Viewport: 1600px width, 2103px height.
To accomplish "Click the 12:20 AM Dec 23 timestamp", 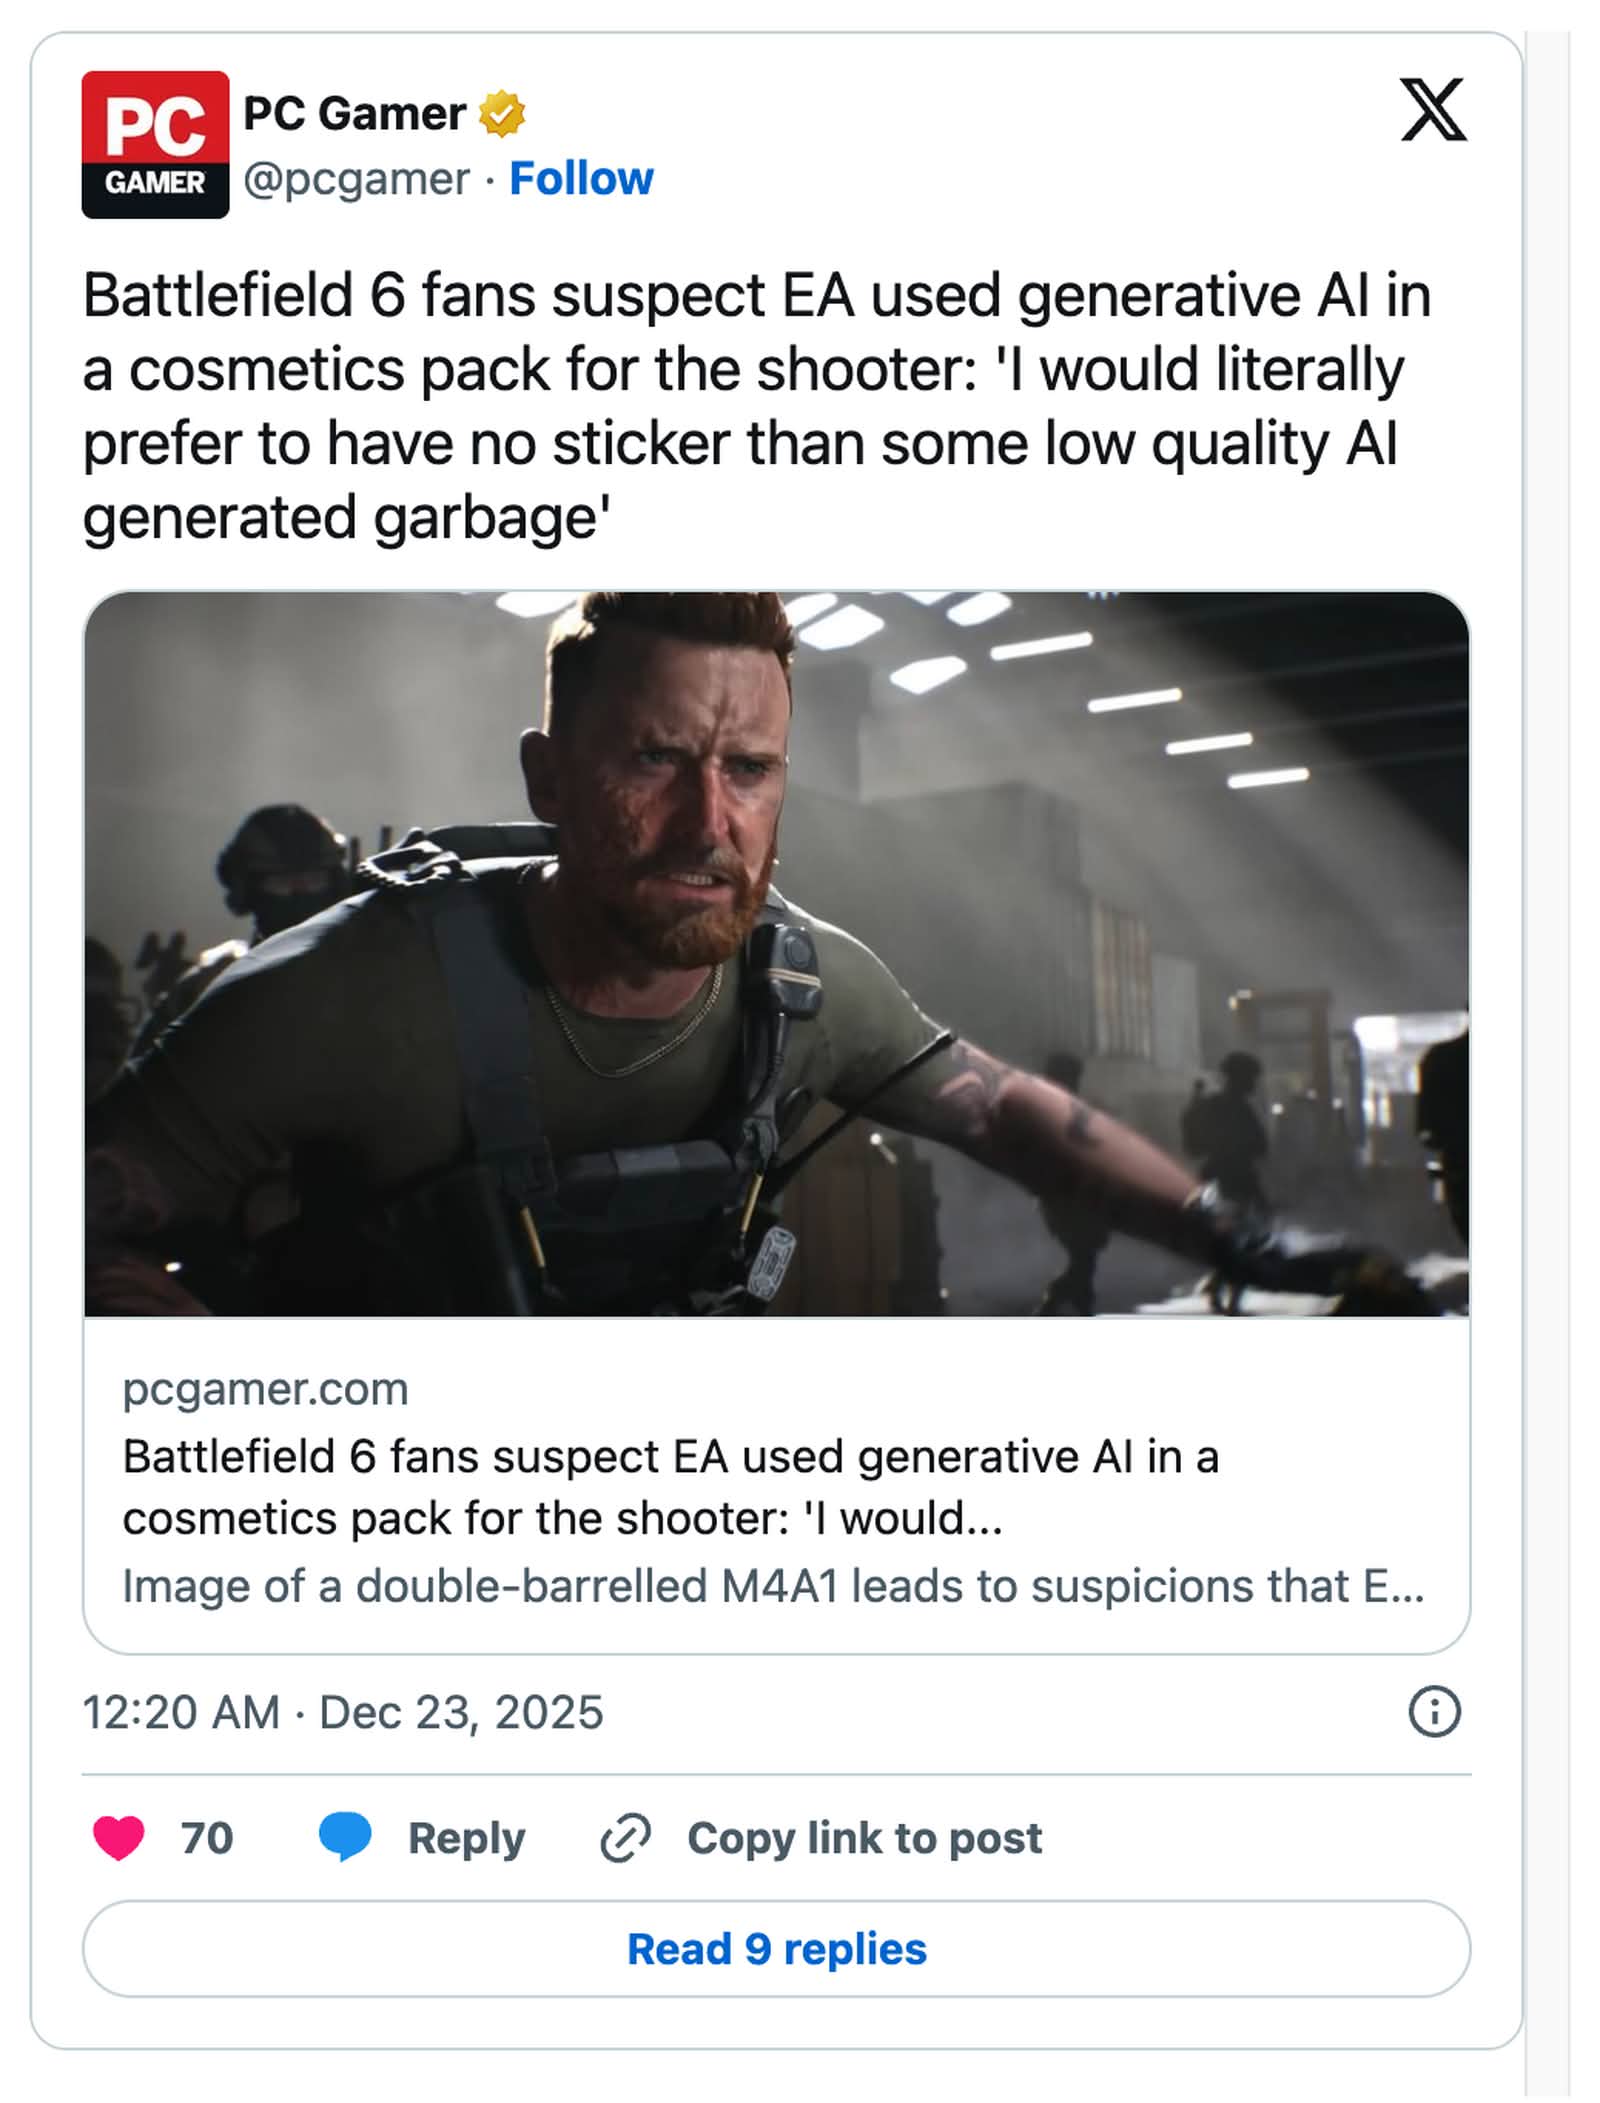I will [342, 1712].
